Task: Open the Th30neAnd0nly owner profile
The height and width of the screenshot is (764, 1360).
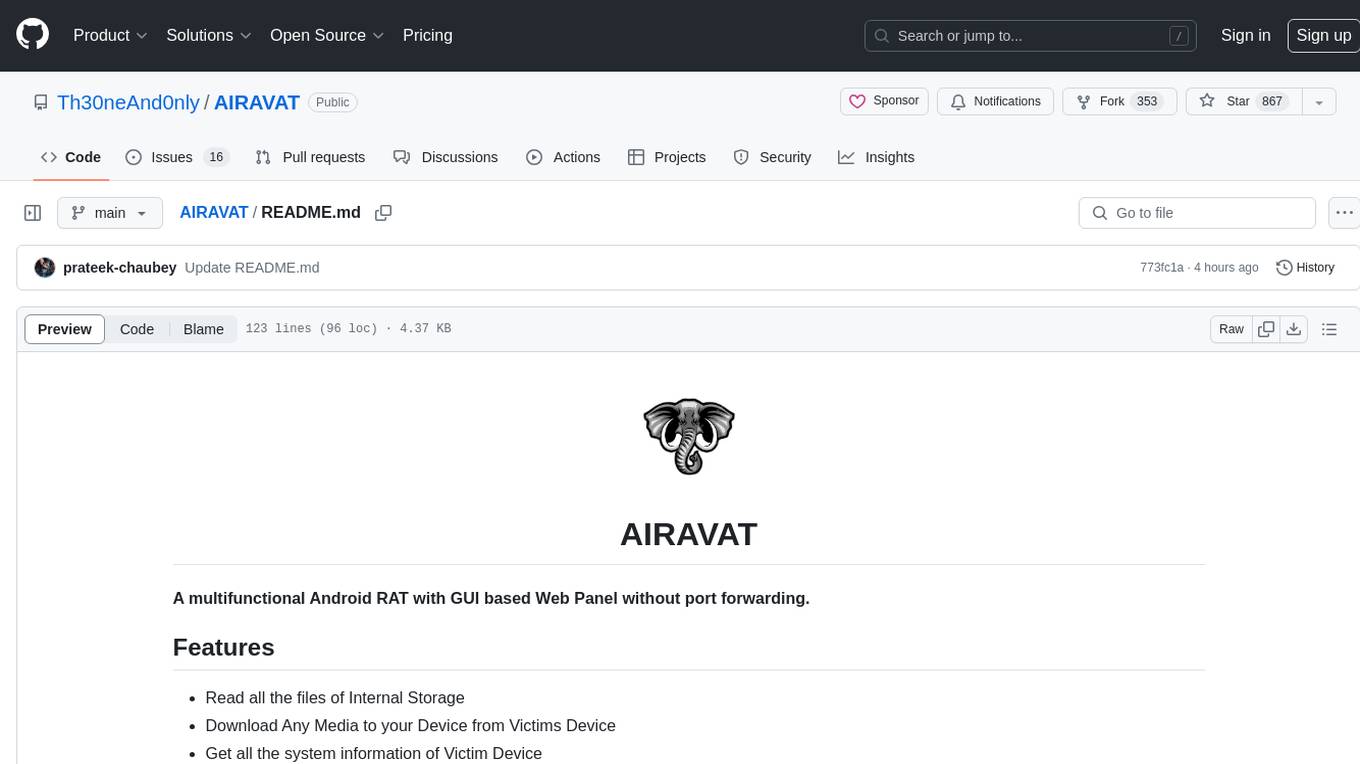Action: click(x=128, y=102)
